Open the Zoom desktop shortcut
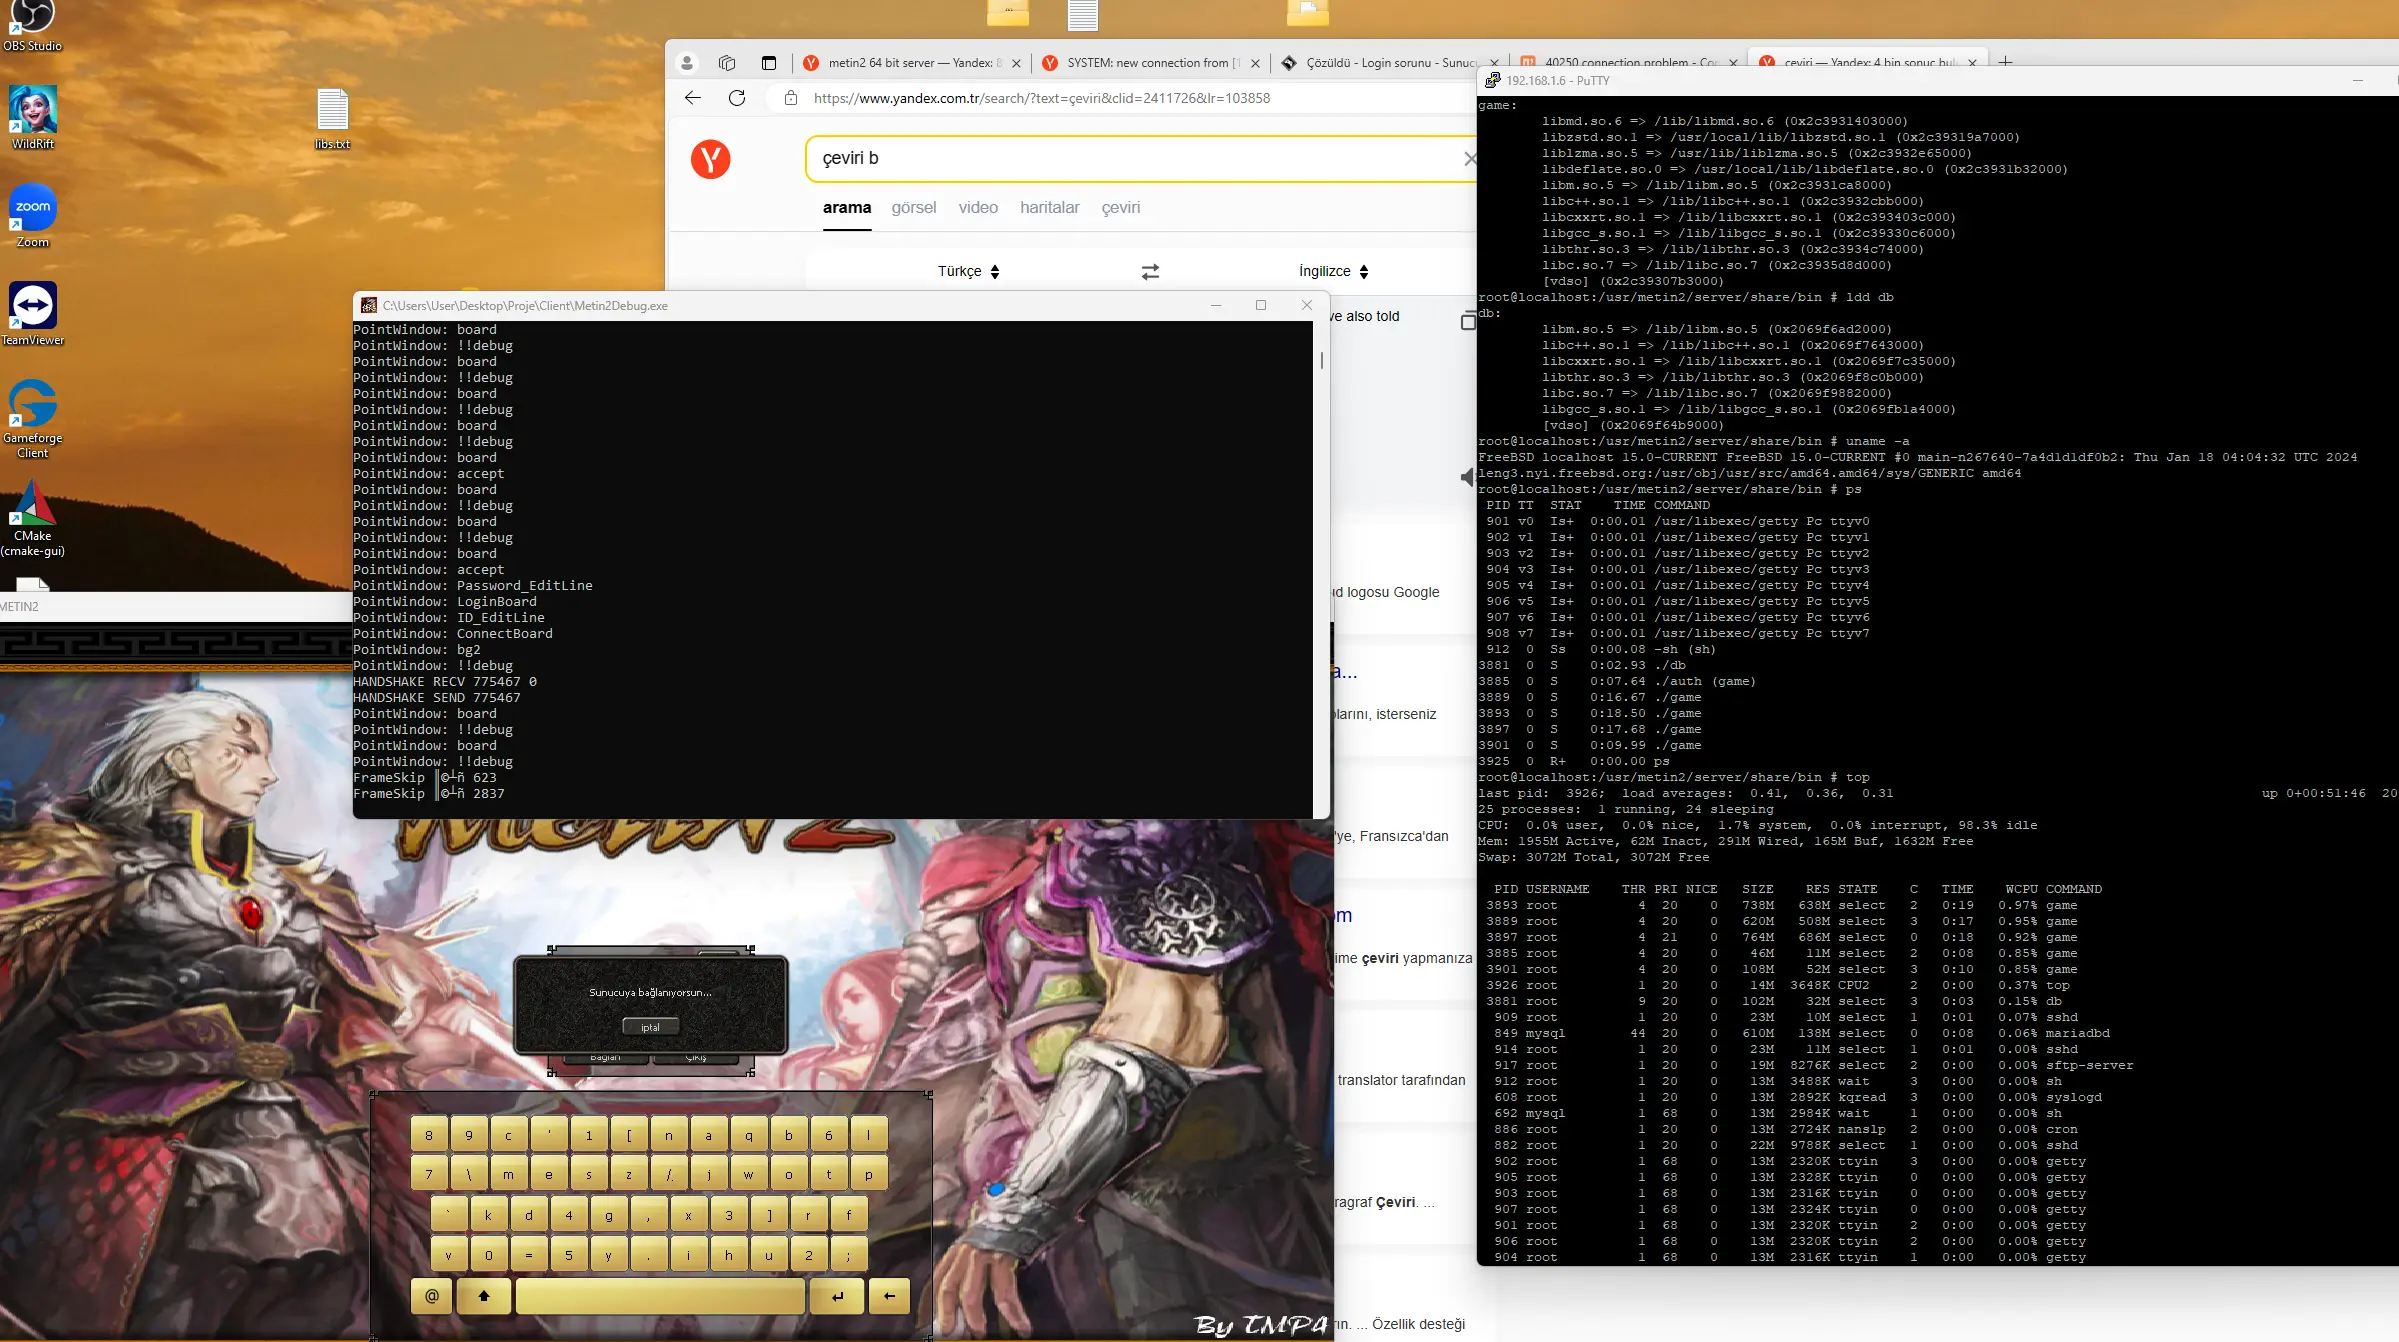The height and width of the screenshot is (1342, 2399). click(x=32, y=209)
